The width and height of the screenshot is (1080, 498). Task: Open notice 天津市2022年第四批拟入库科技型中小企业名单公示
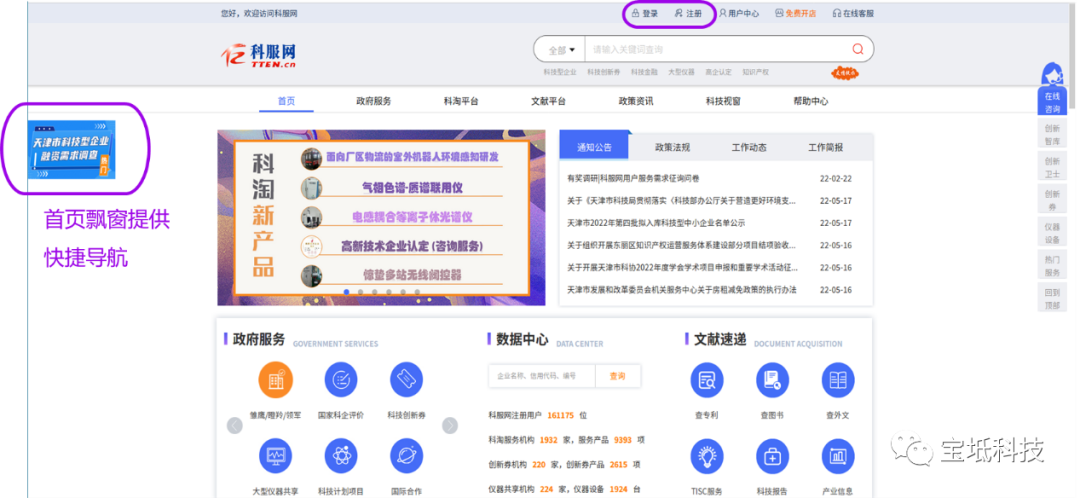tap(656, 223)
